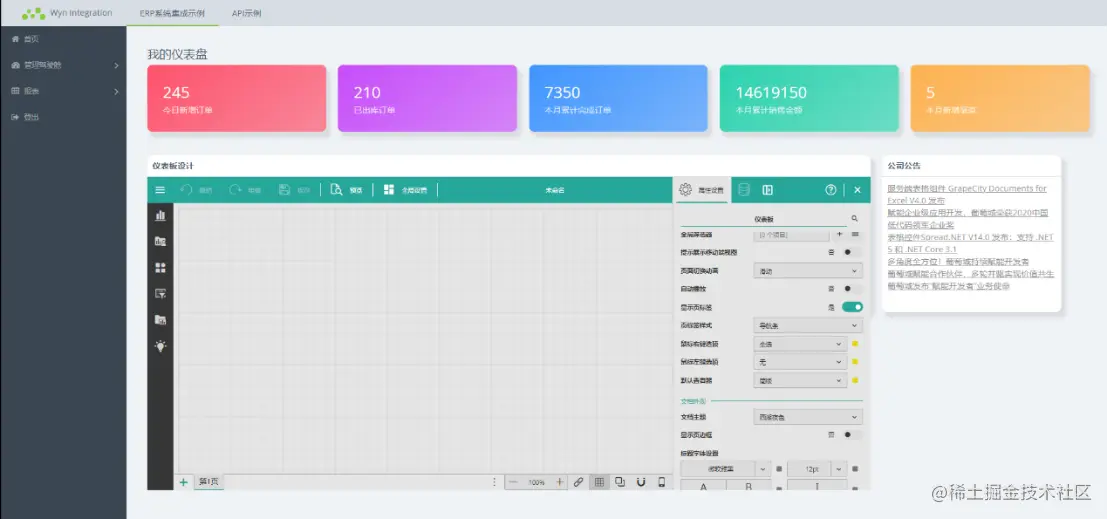Select the property settings gear tab
This screenshot has width=1108, height=519.
702,189
